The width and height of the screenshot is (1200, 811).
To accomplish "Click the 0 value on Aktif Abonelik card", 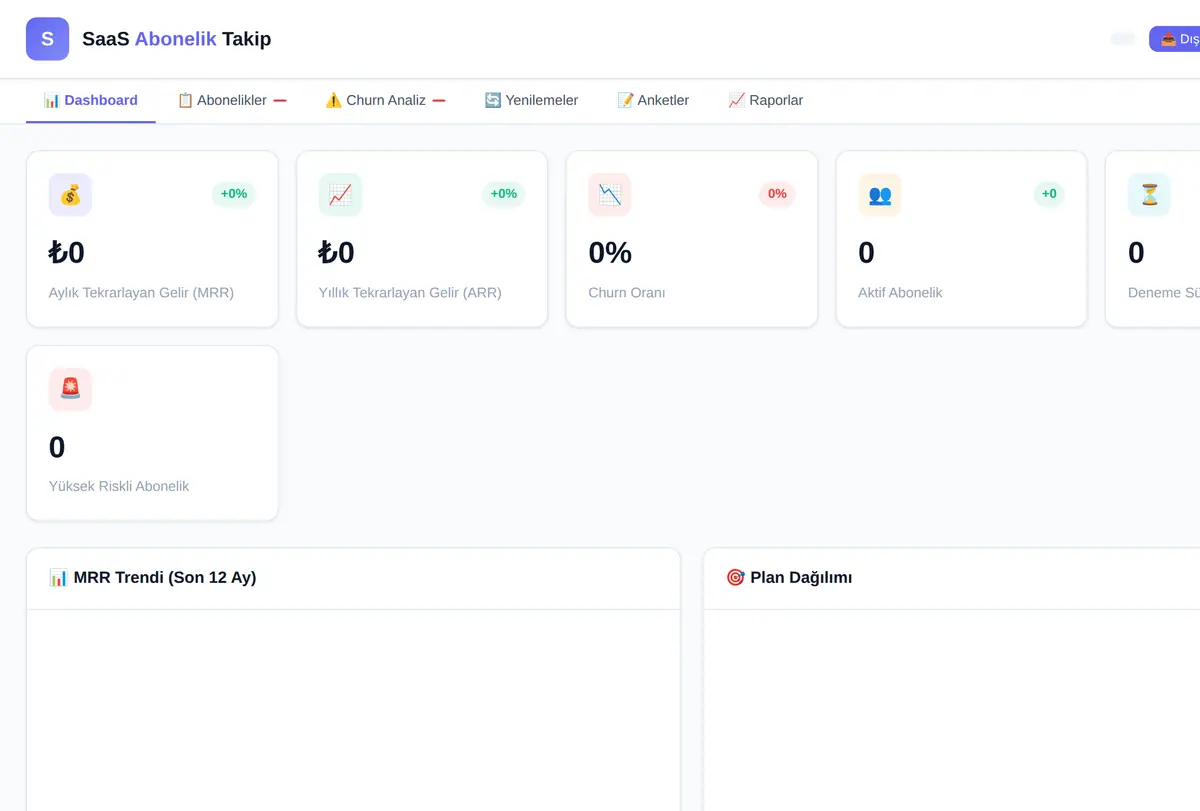I will pos(867,253).
